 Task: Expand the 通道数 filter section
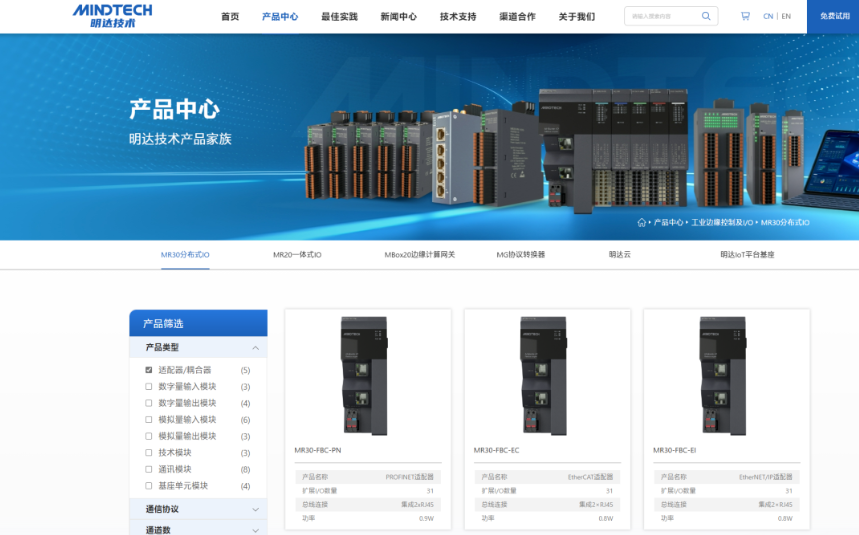pyautogui.click(x=198, y=530)
